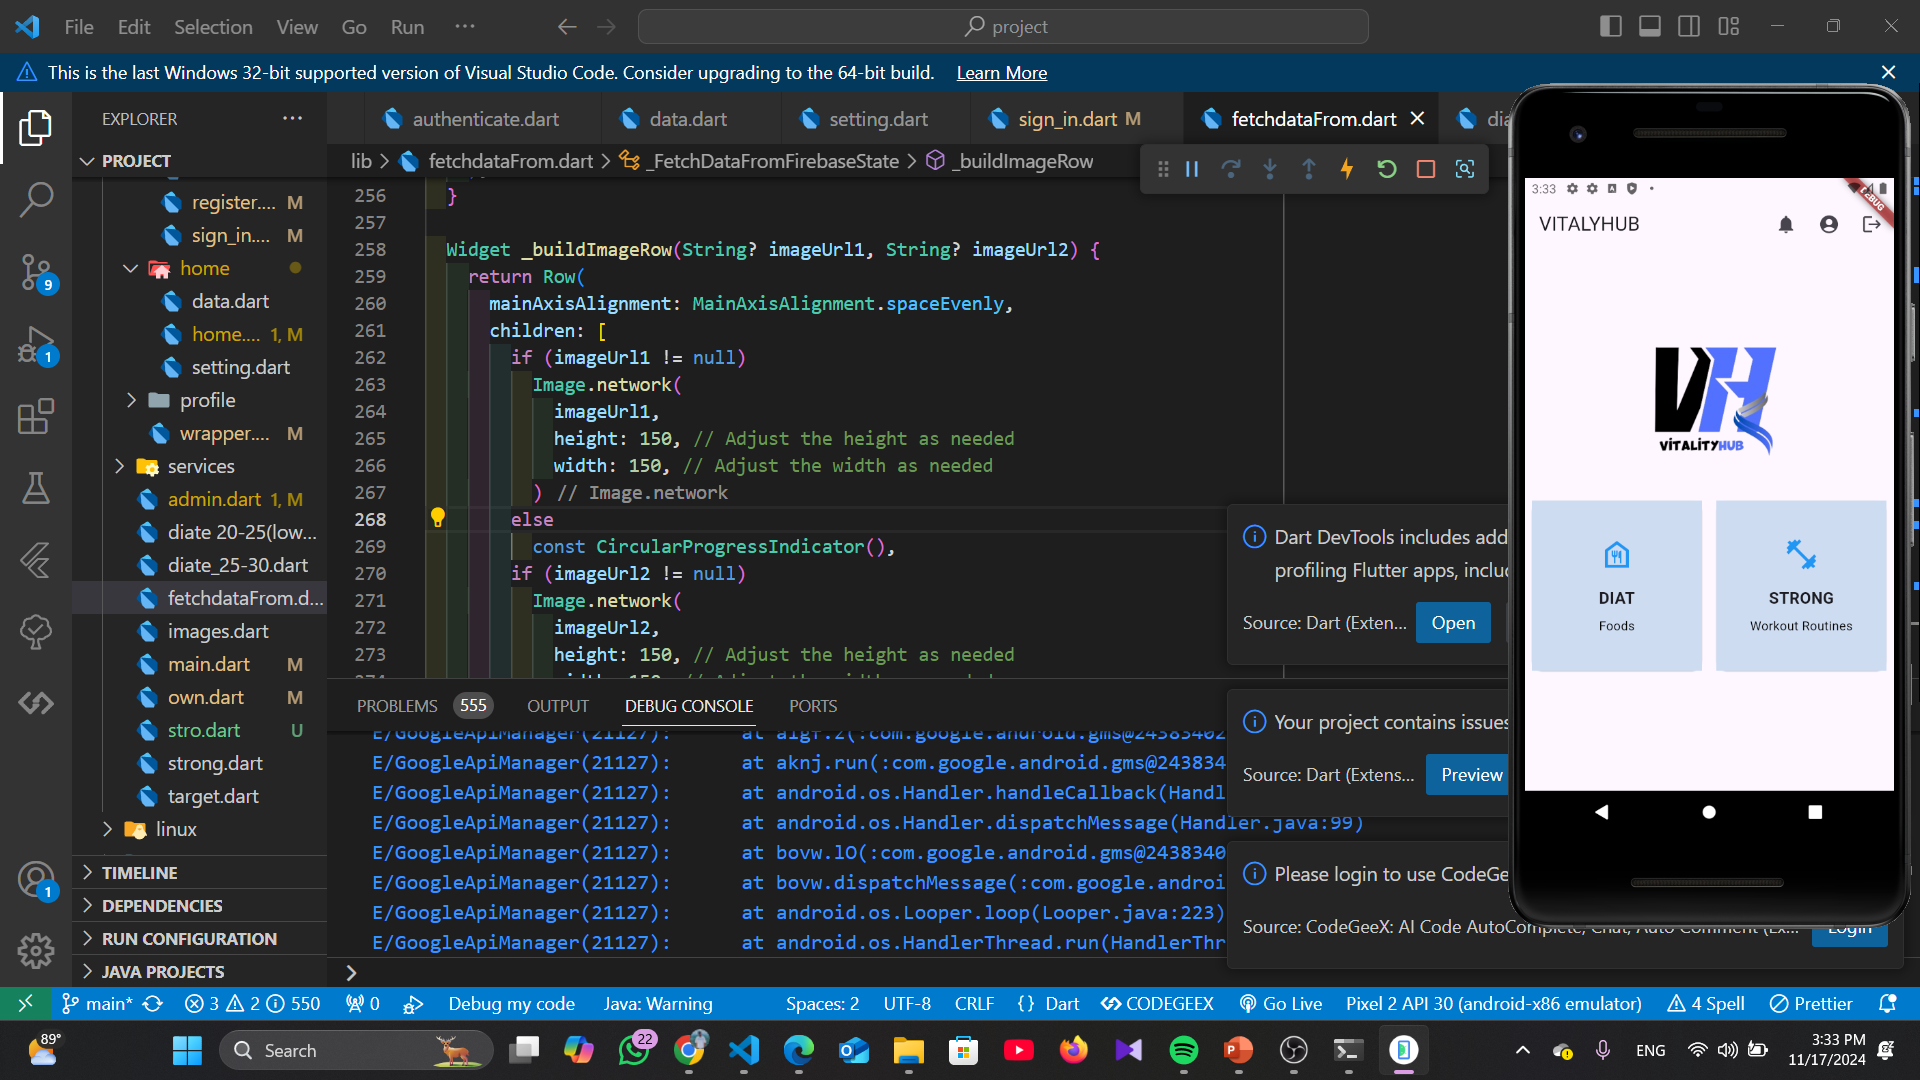The width and height of the screenshot is (1920, 1080).
Task: Tap the logout icon in VITALYHUB app
Action: pyautogui.click(x=1871, y=225)
